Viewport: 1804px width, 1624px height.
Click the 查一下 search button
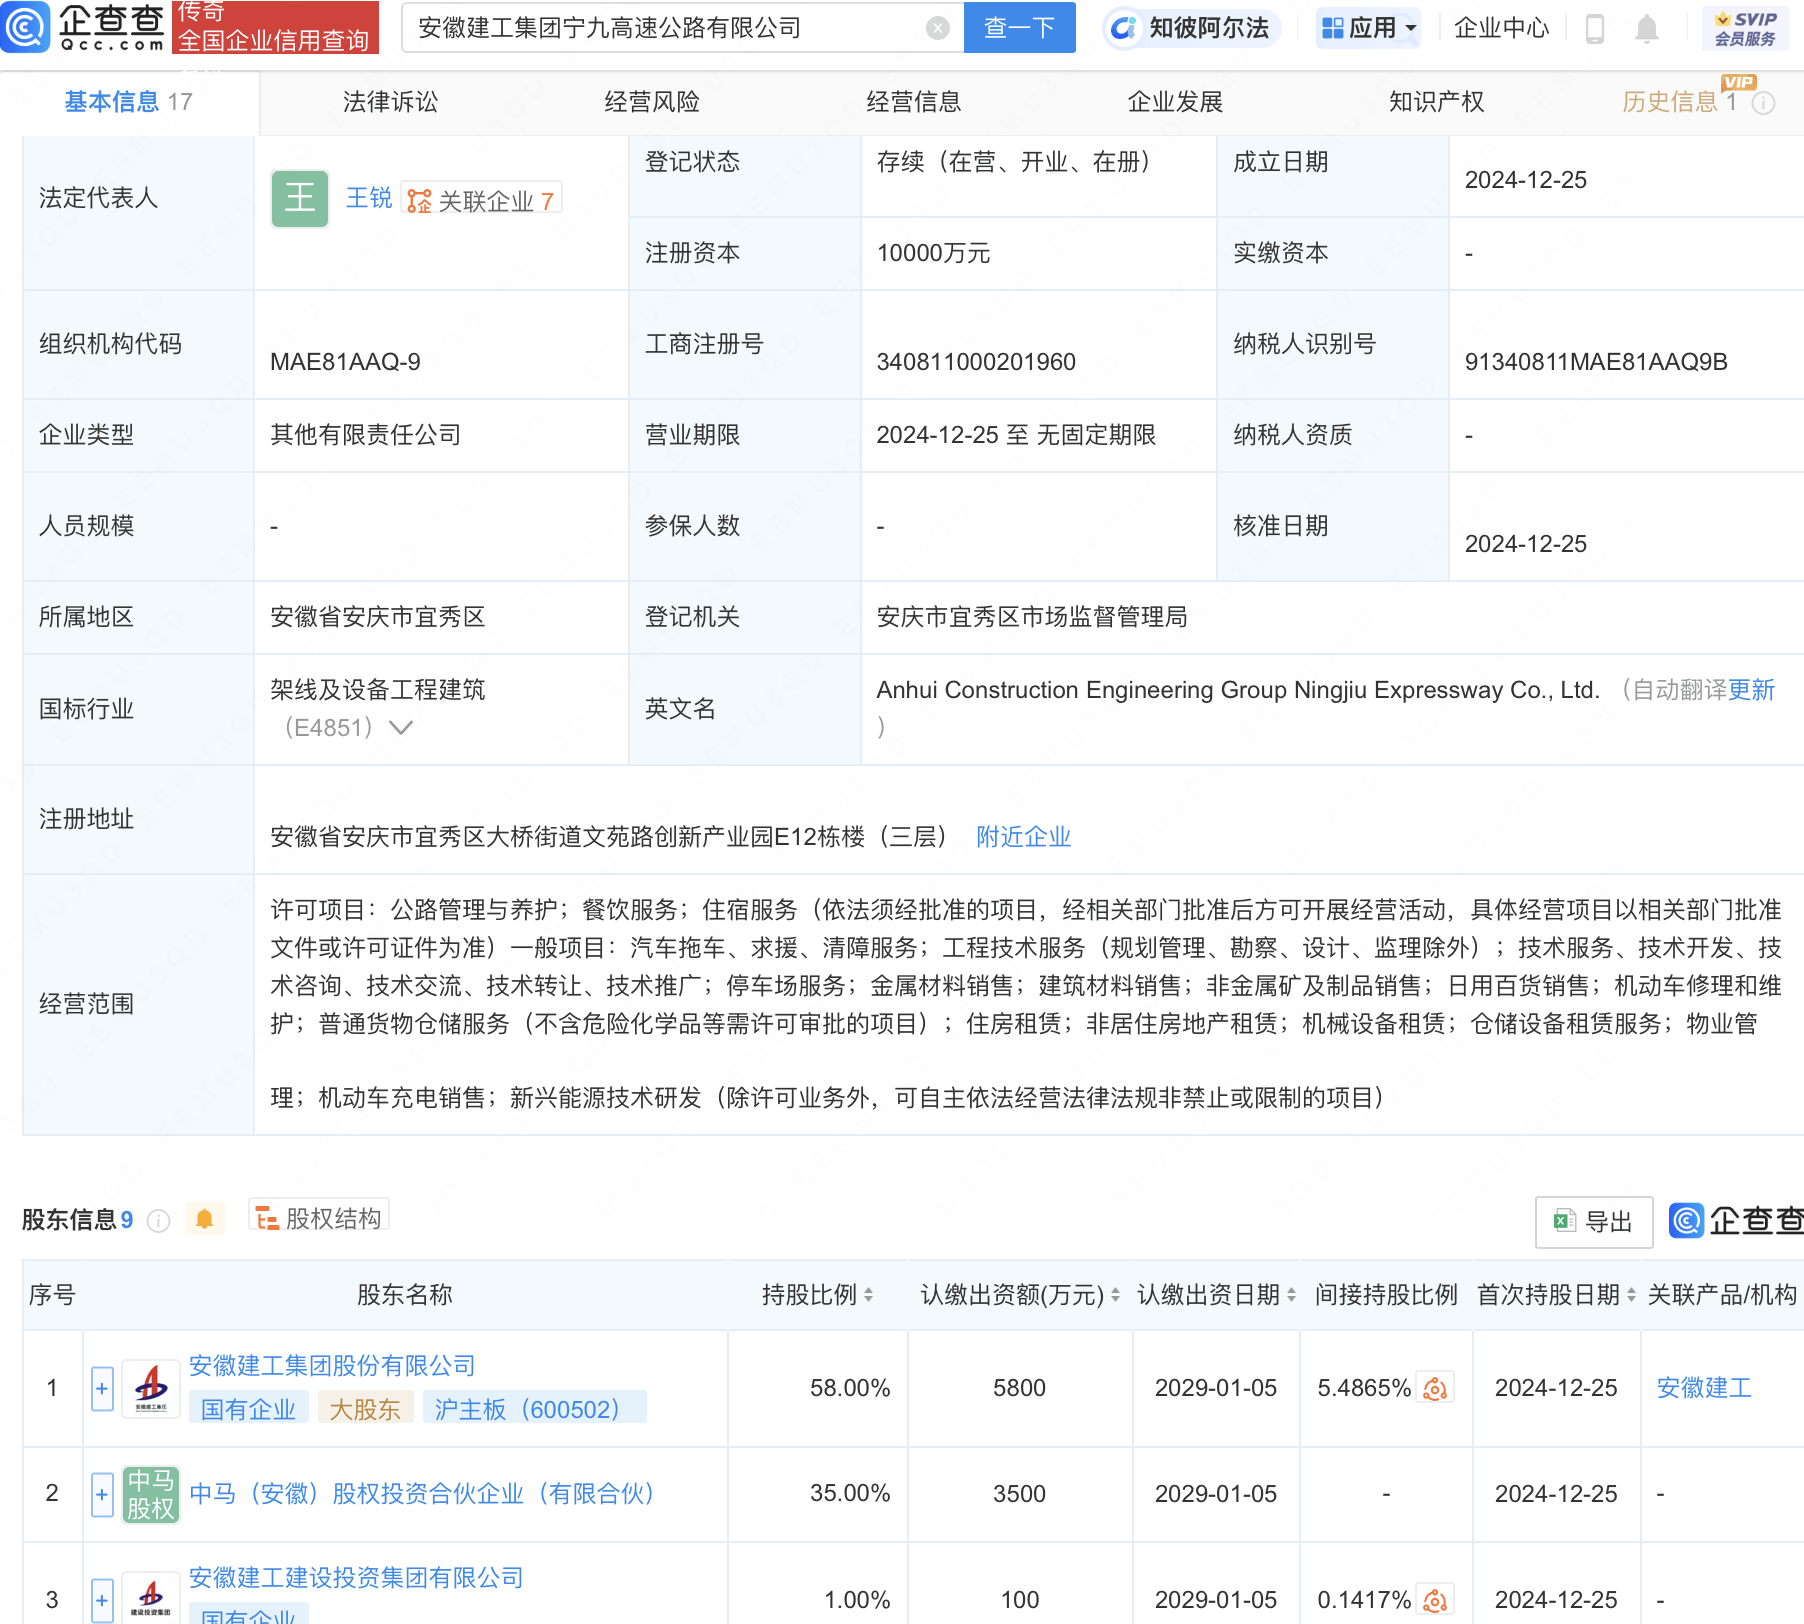[1019, 28]
